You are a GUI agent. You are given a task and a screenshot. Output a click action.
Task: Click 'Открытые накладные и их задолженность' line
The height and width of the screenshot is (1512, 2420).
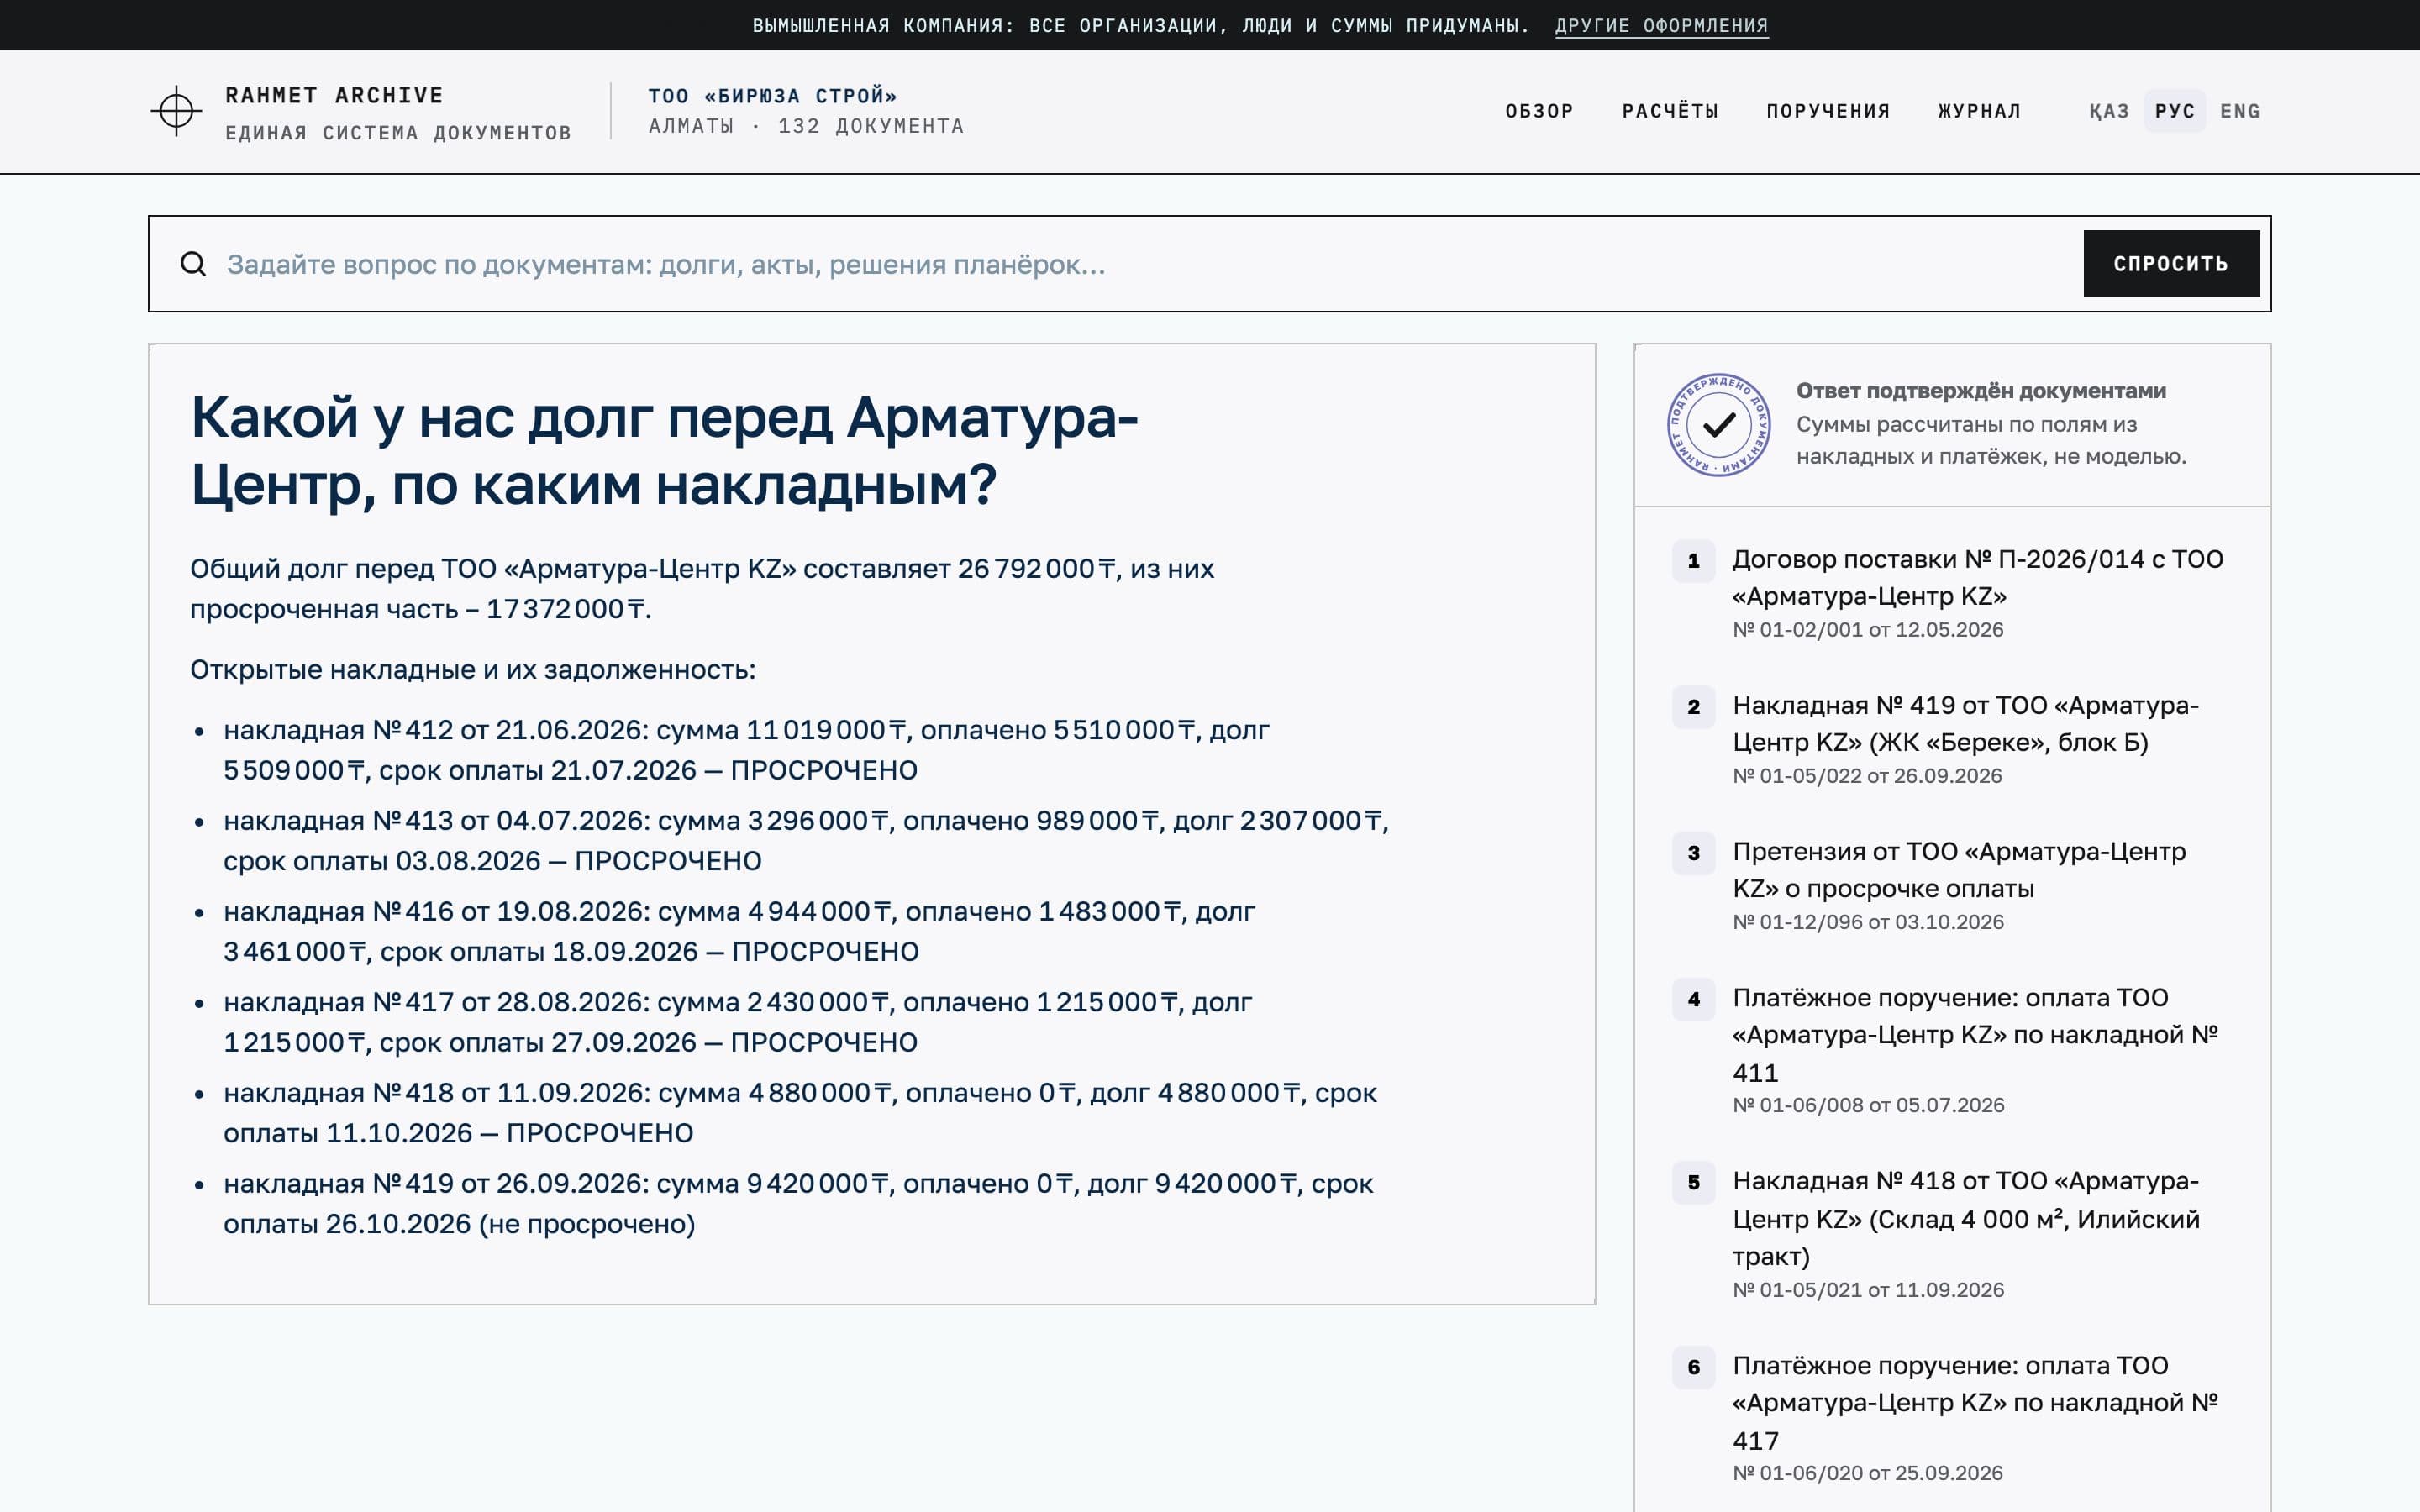tap(473, 669)
